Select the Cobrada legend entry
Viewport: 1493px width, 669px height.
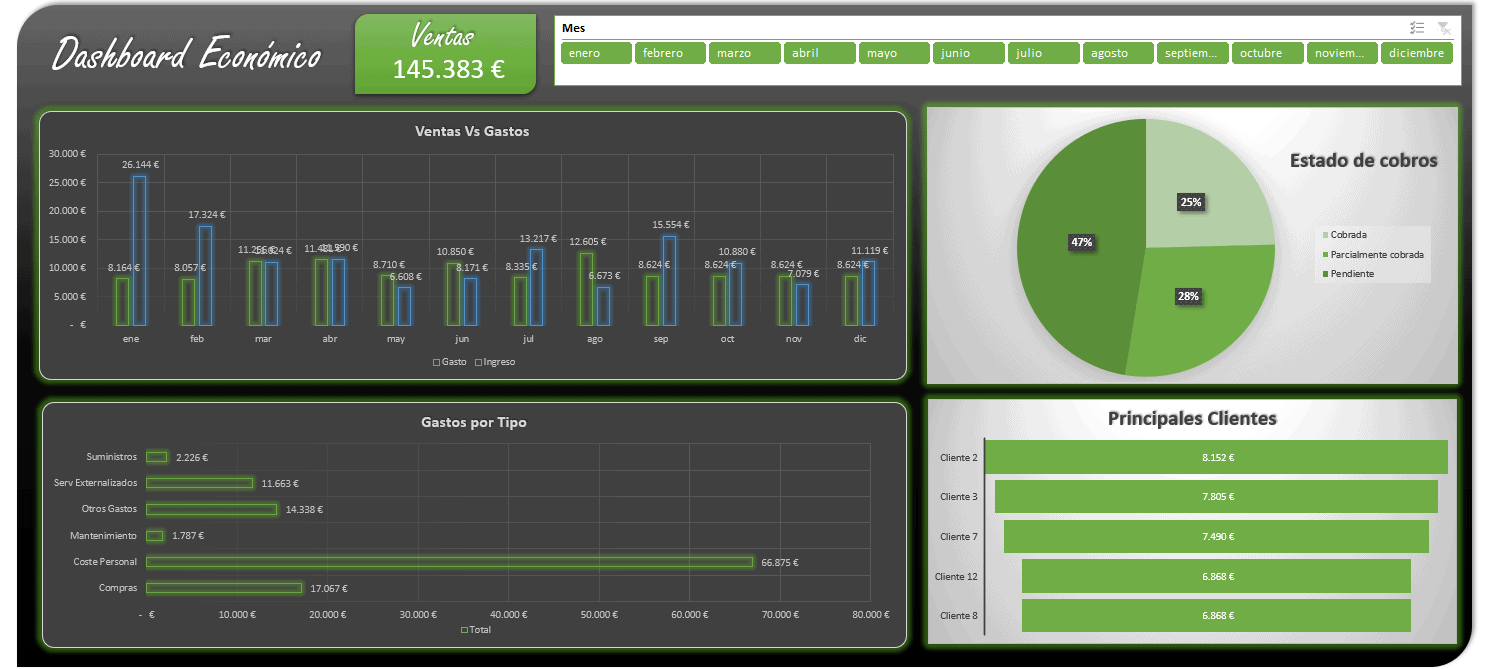click(1344, 235)
